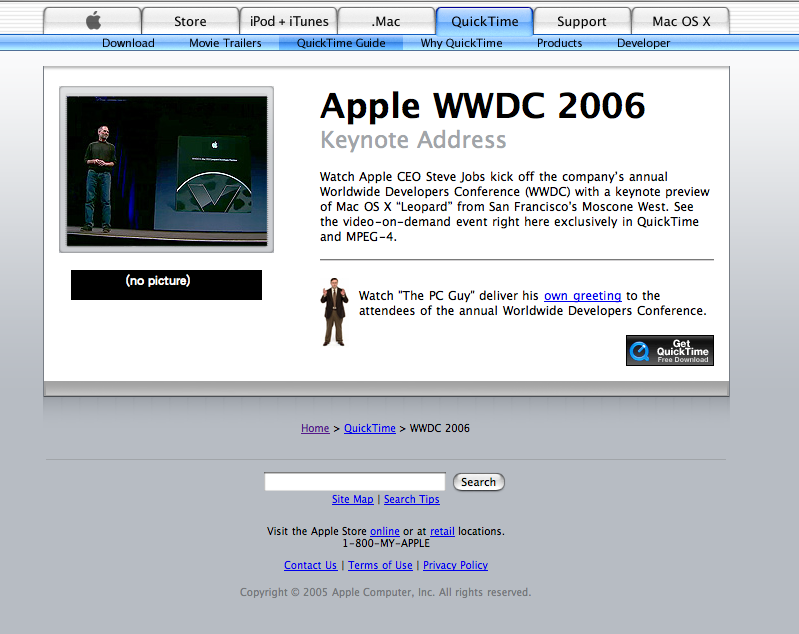The height and width of the screenshot is (634, 799).
Task: Go to Products in subnav
Action: coord(560,43)
